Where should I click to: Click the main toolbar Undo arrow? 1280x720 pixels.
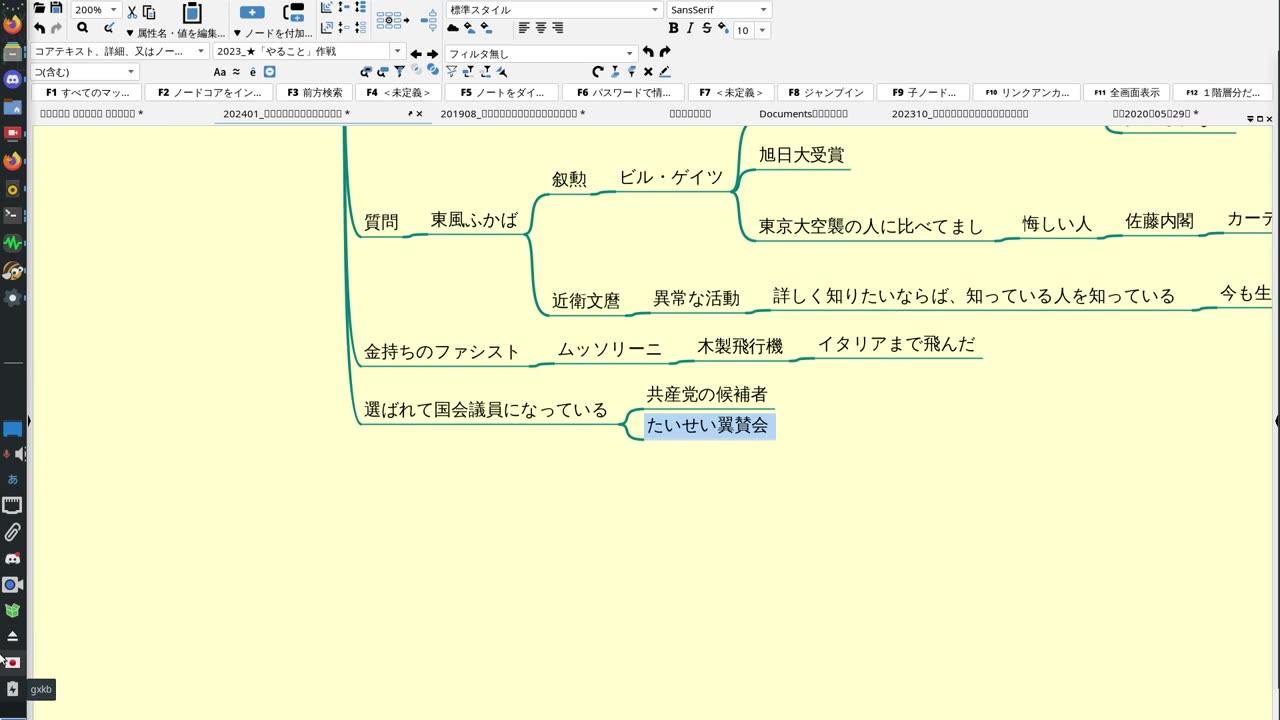pos(39,28)
